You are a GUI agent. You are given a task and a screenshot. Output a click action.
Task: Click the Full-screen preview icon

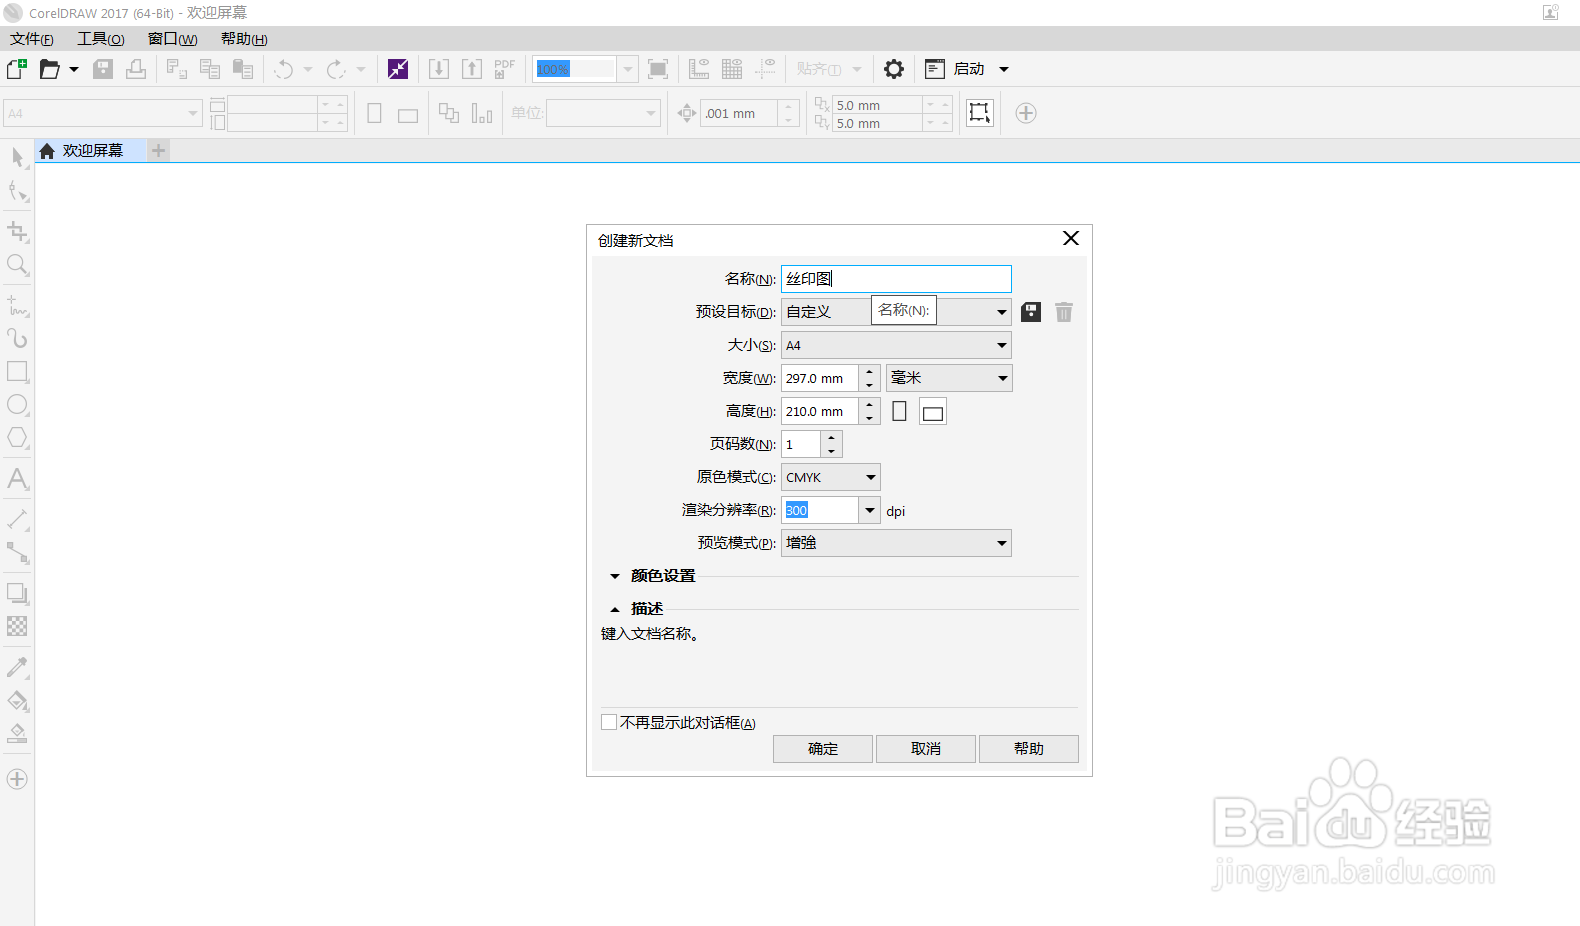658,69
